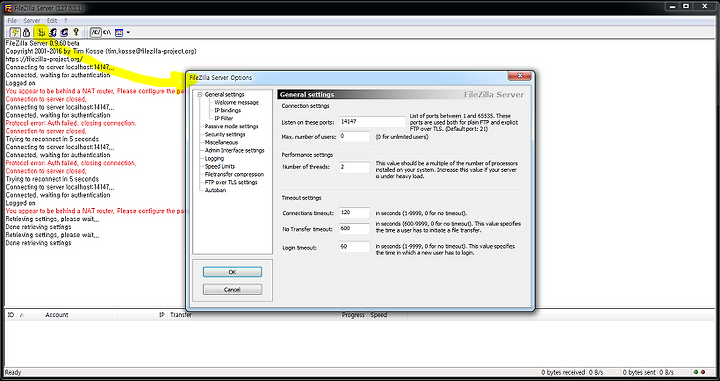Click Cancel in the Options dialog
Screen dimensions: 720x381
coord(232,290)
